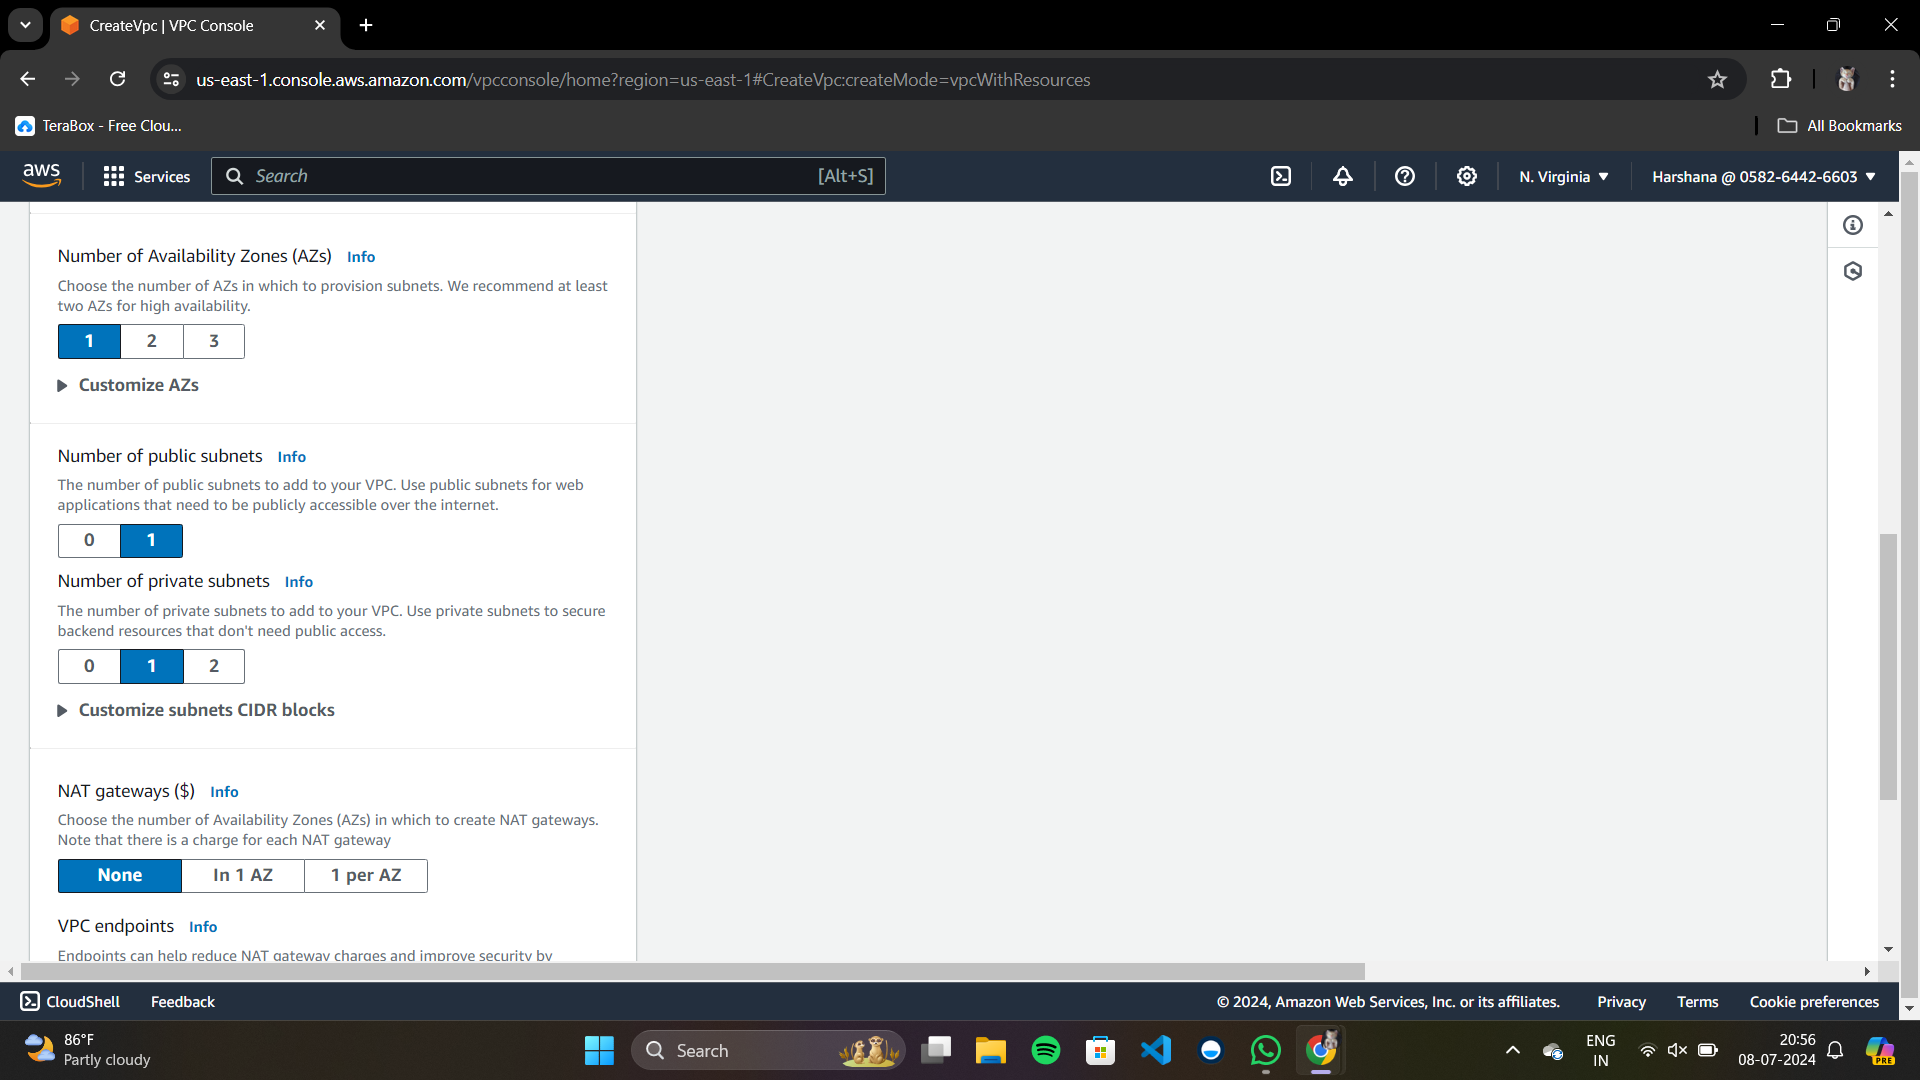Set public subnets count to 0

click(89, 540)
